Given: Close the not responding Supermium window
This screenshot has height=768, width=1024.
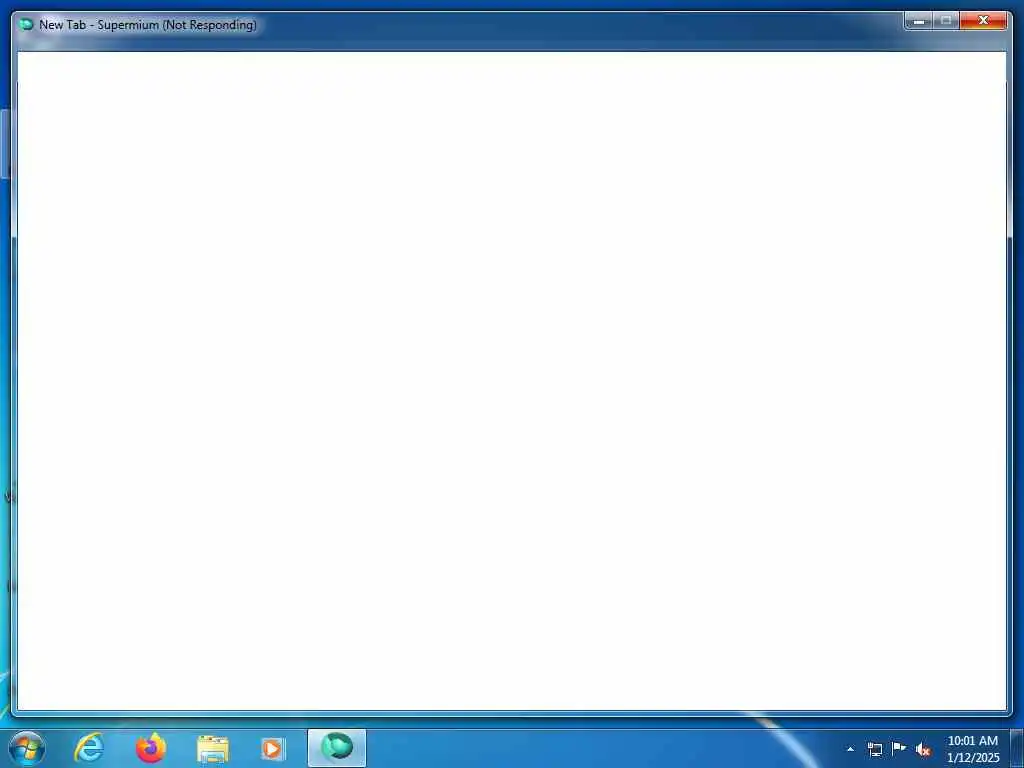Looking at the screenshot, I should (x=983, y=21).
